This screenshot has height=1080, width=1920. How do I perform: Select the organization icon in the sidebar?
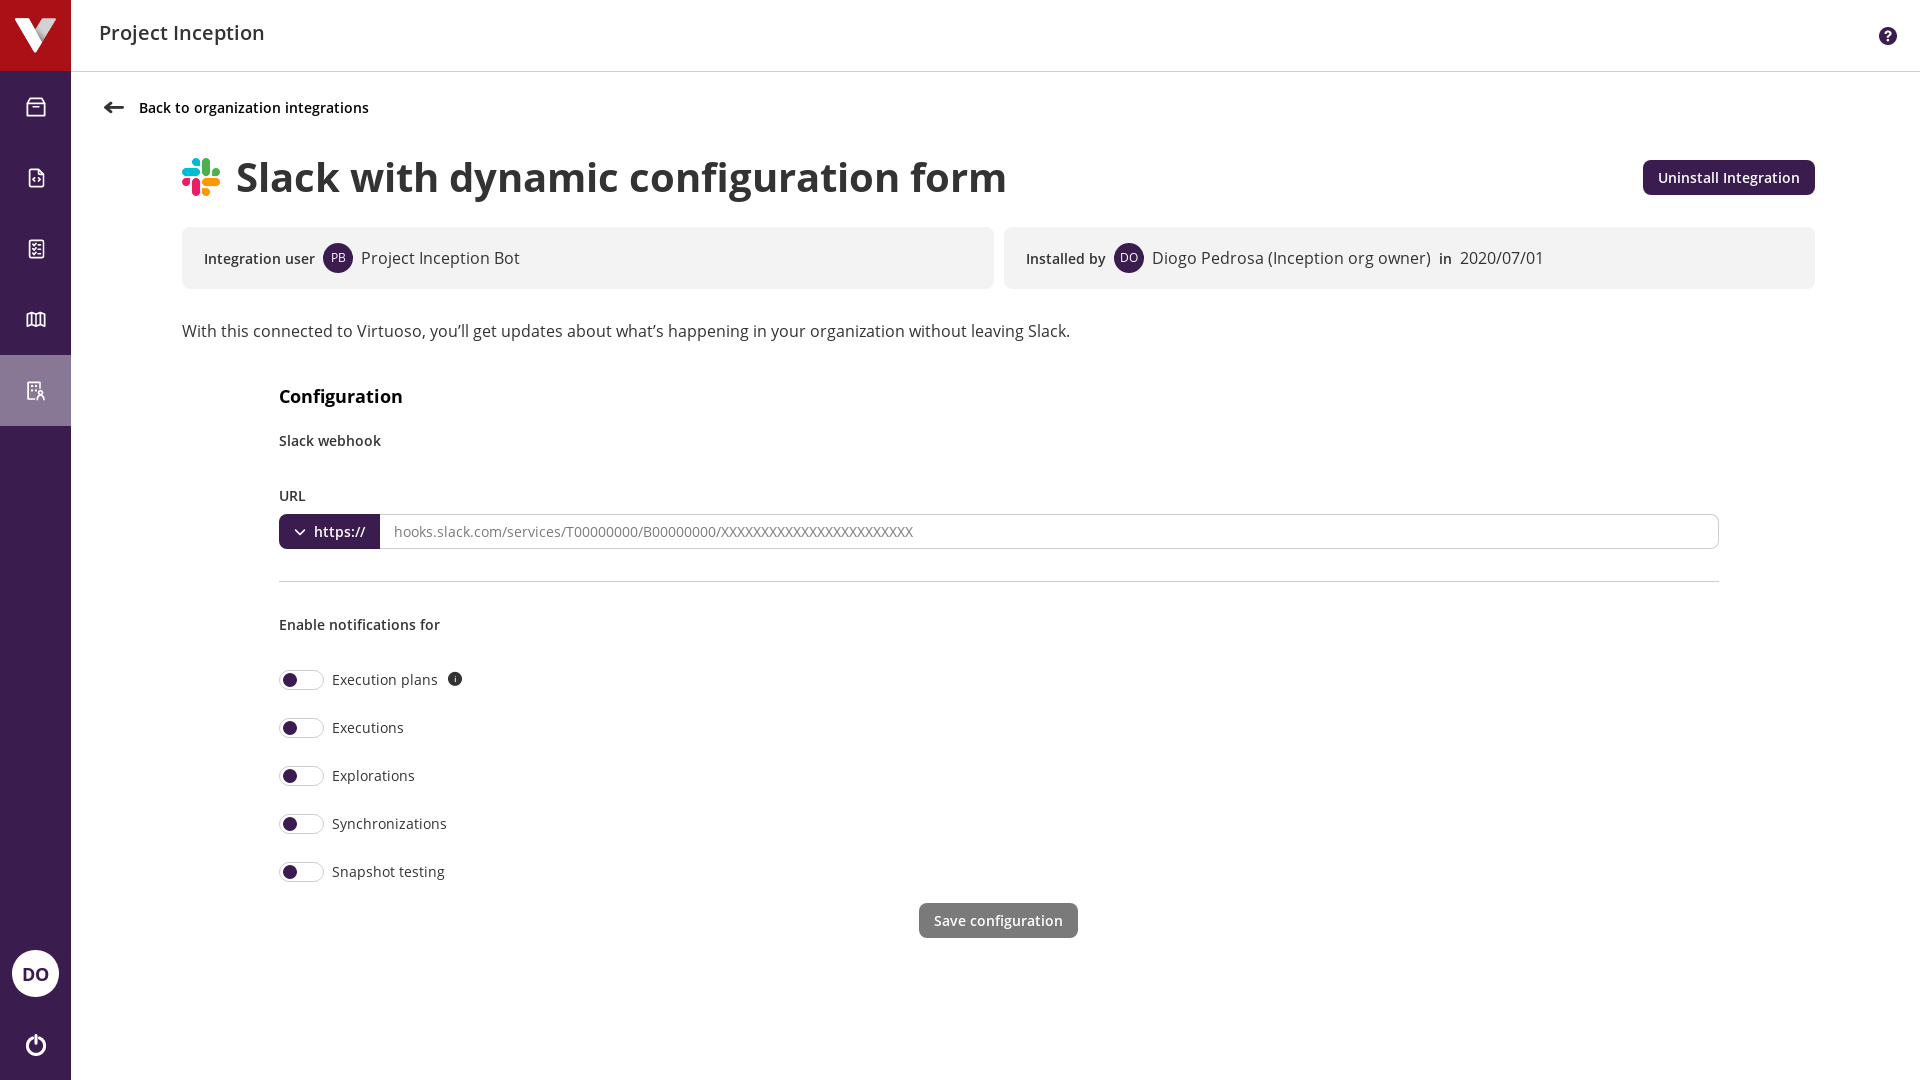pyautogui.click(x=35, y=390)
